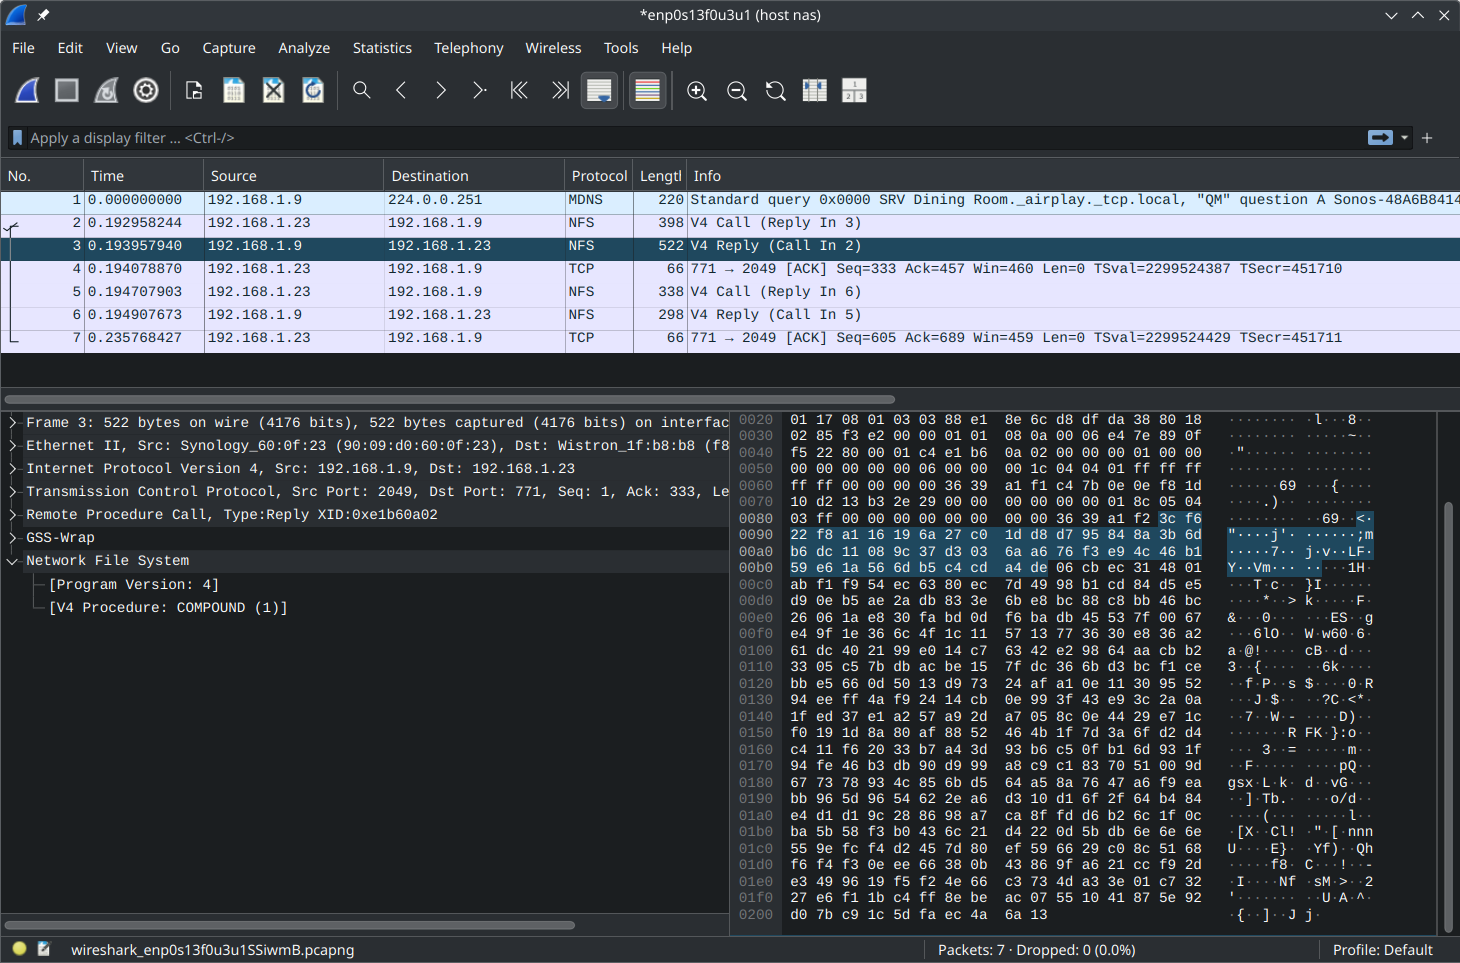Apply the display filter with the arrow button

1380,138
